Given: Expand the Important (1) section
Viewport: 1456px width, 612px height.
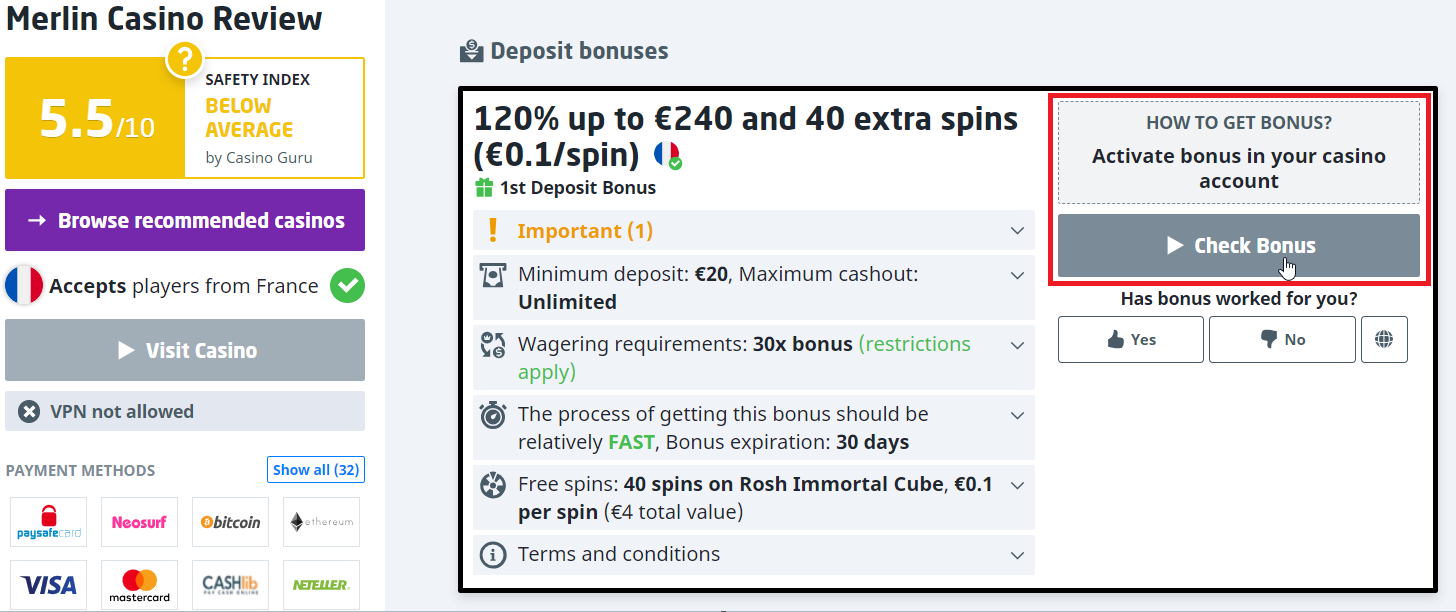Looking at the screenshot, I should coord(753,231).
